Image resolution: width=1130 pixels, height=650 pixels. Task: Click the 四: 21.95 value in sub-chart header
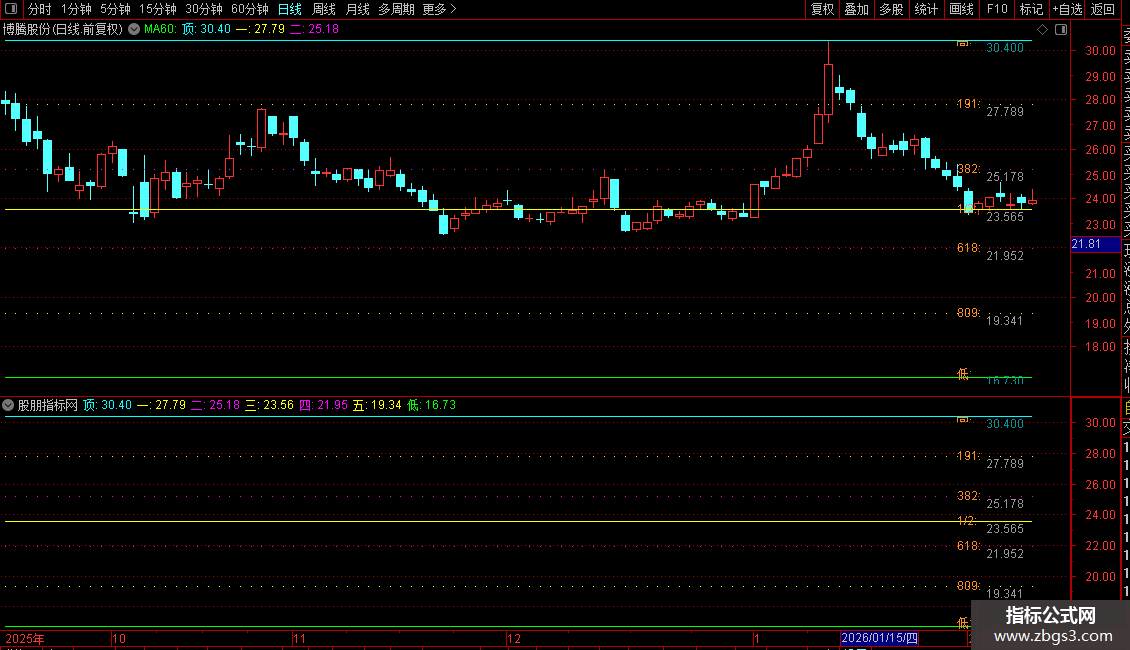pyautogui.click(x=323, y=405)
